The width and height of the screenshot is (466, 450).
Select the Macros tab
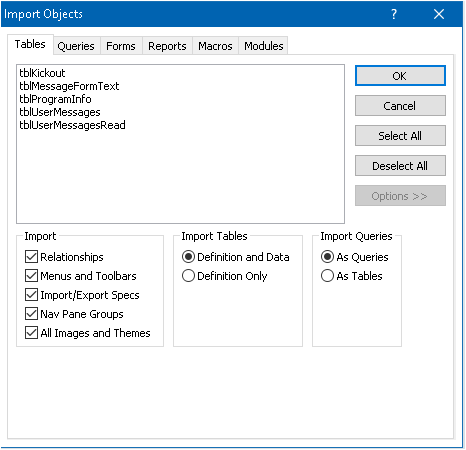tap(215, 46)
